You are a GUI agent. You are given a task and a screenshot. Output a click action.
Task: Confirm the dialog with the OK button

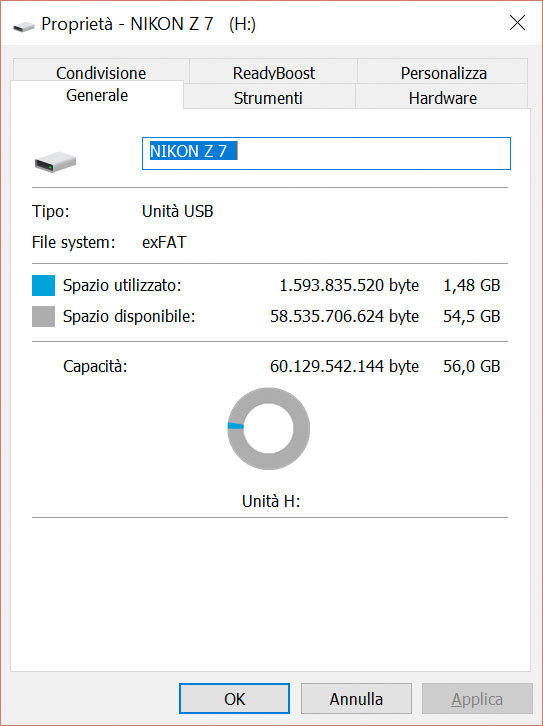click(x=234, y=698)
